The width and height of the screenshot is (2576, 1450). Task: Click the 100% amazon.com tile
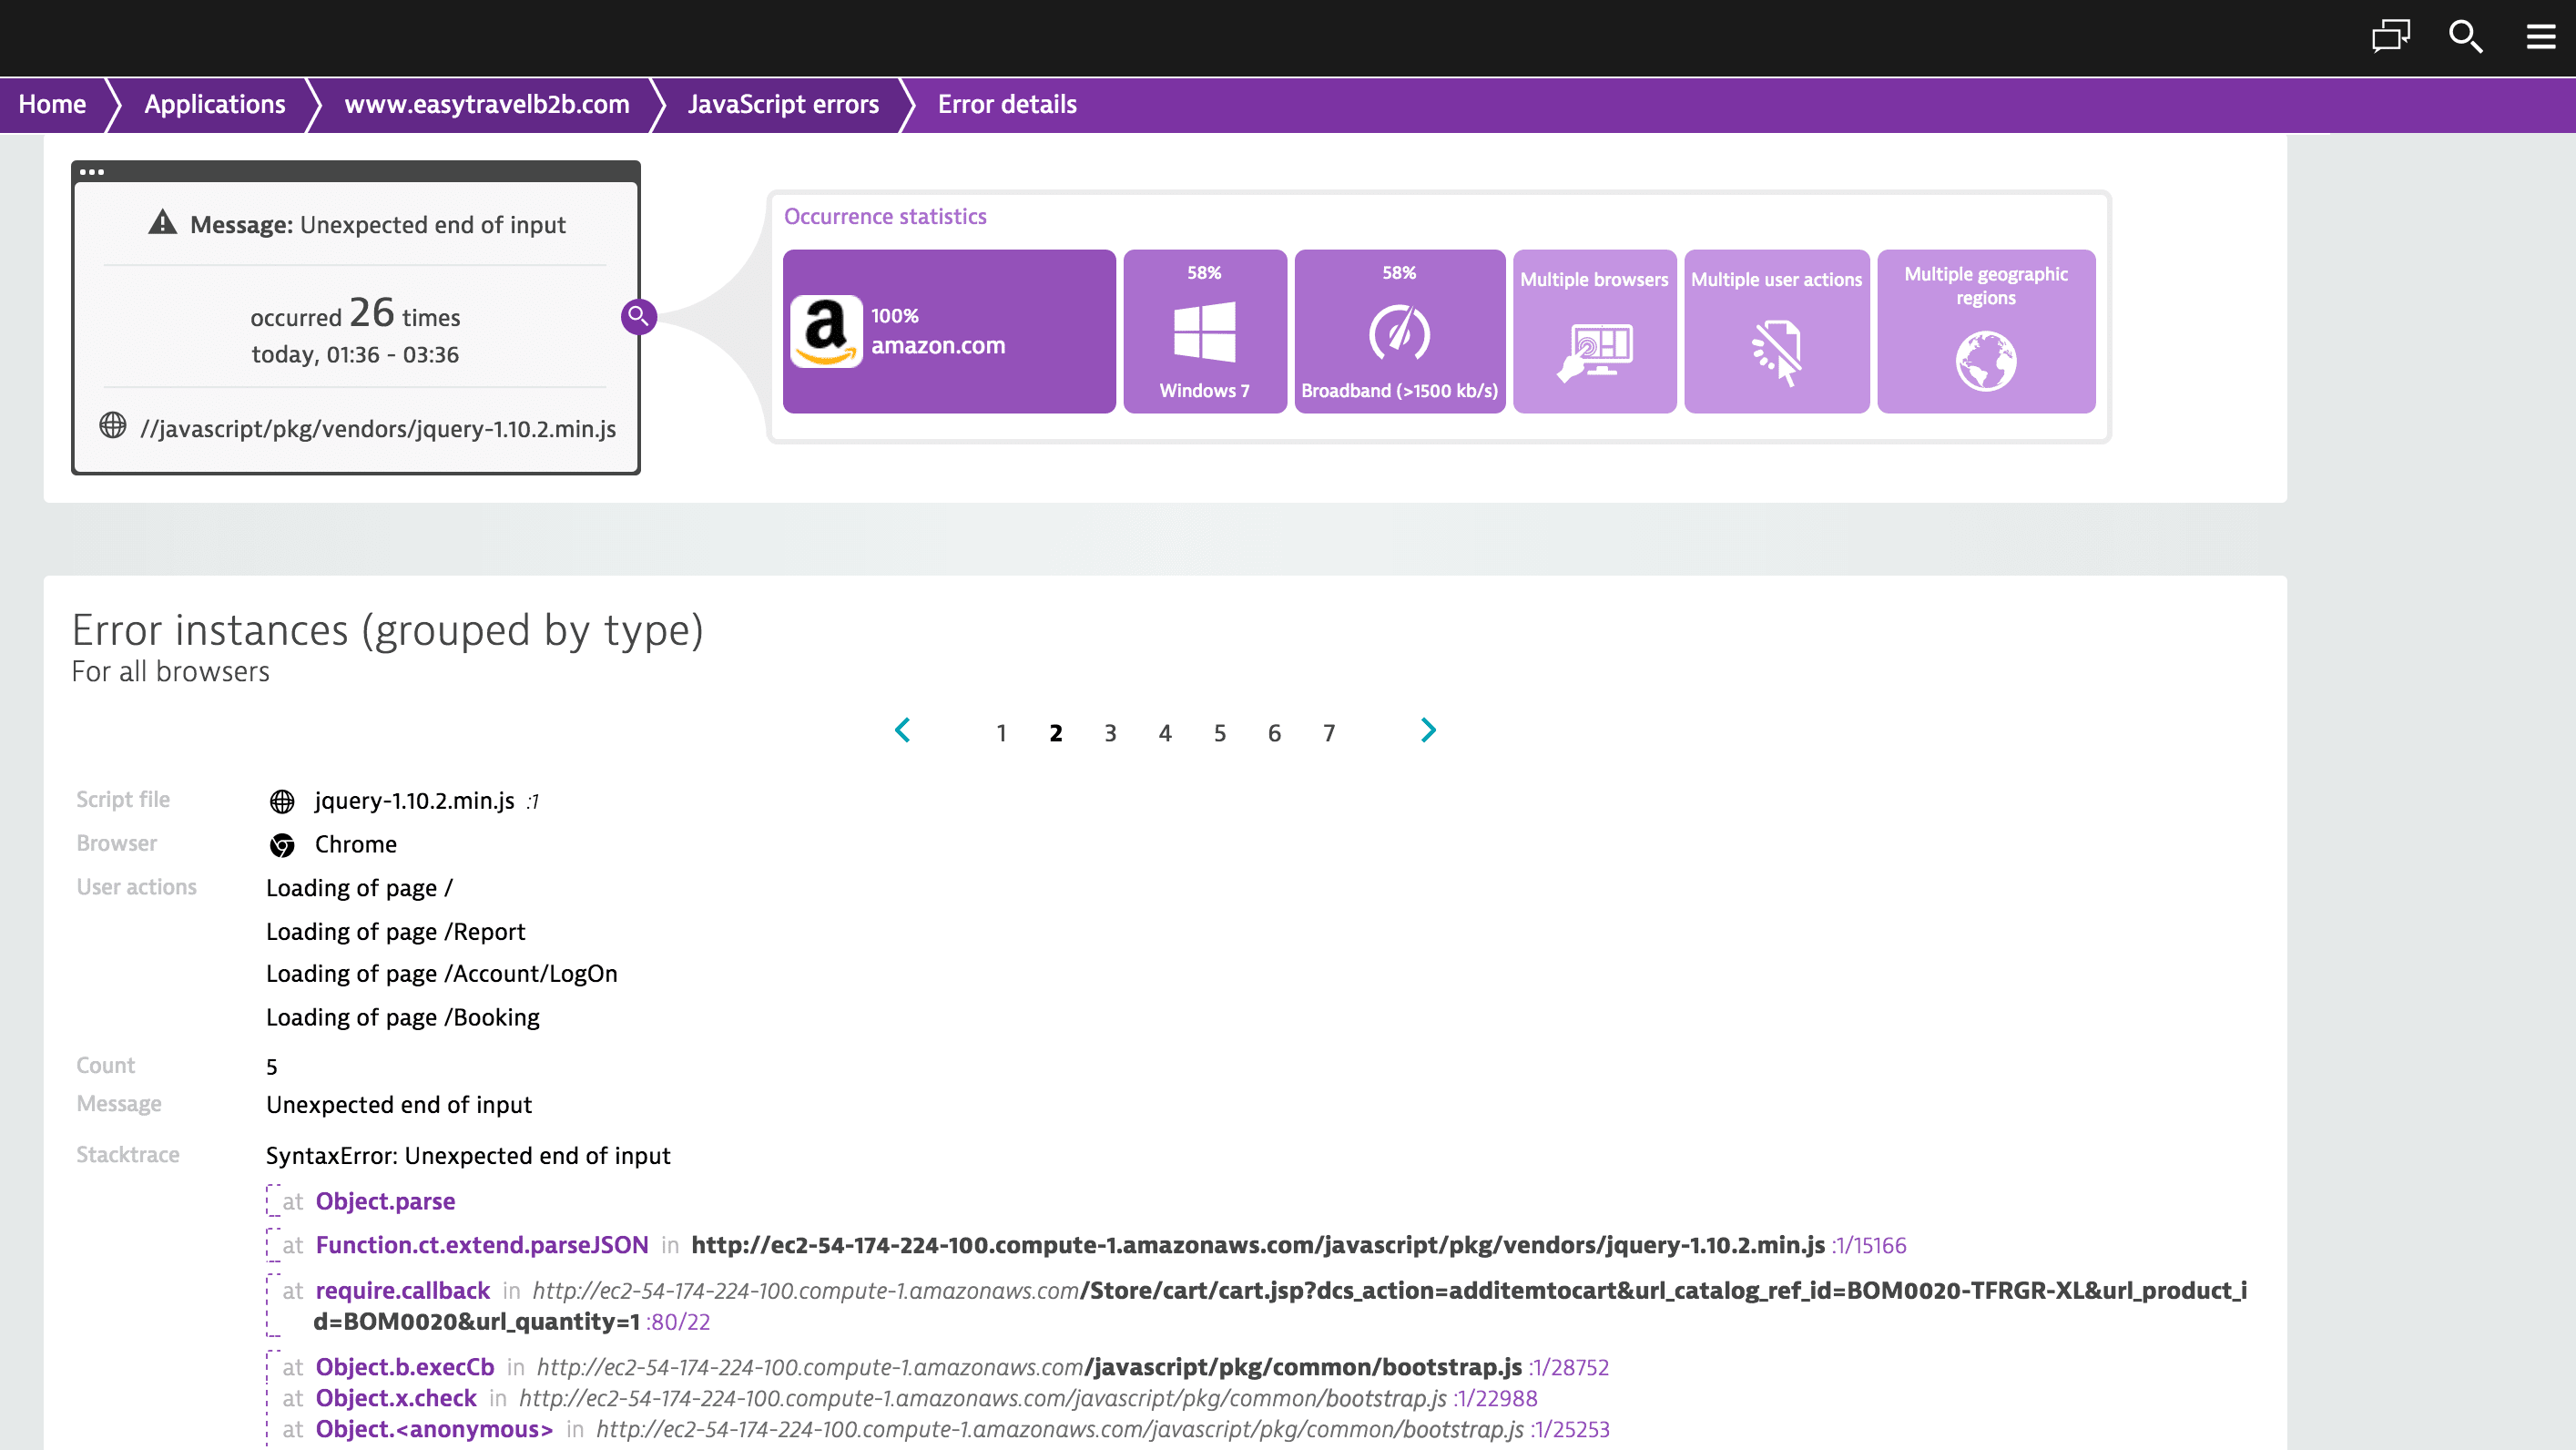949,331
